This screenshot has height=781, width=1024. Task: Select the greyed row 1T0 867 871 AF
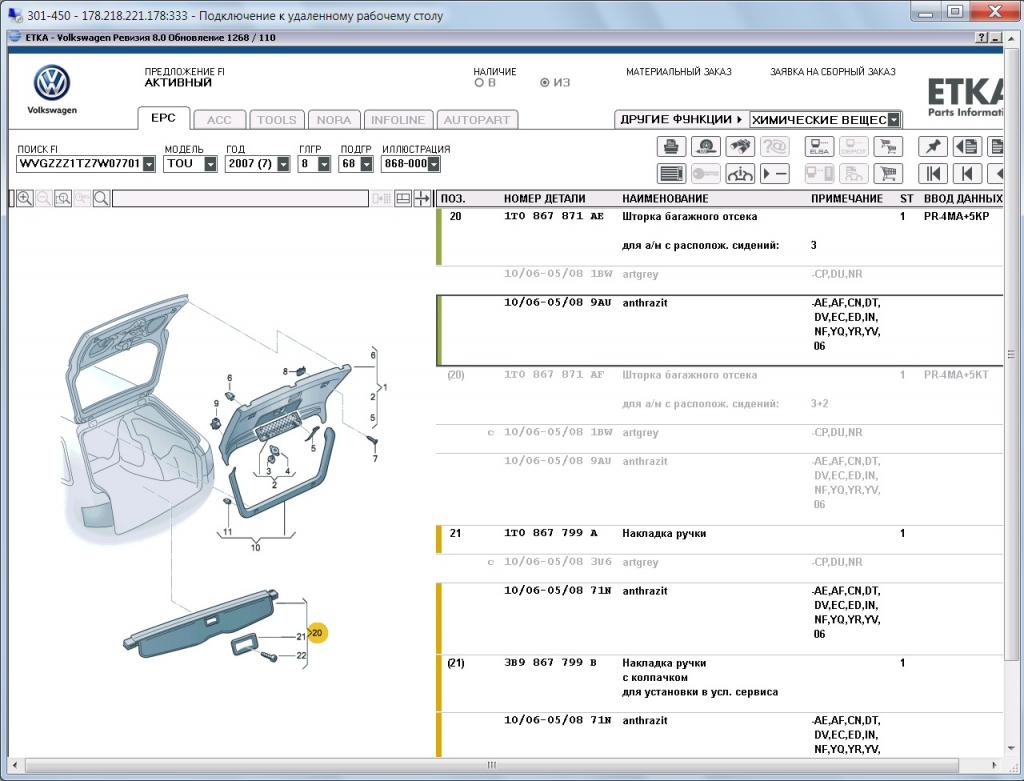554,375
